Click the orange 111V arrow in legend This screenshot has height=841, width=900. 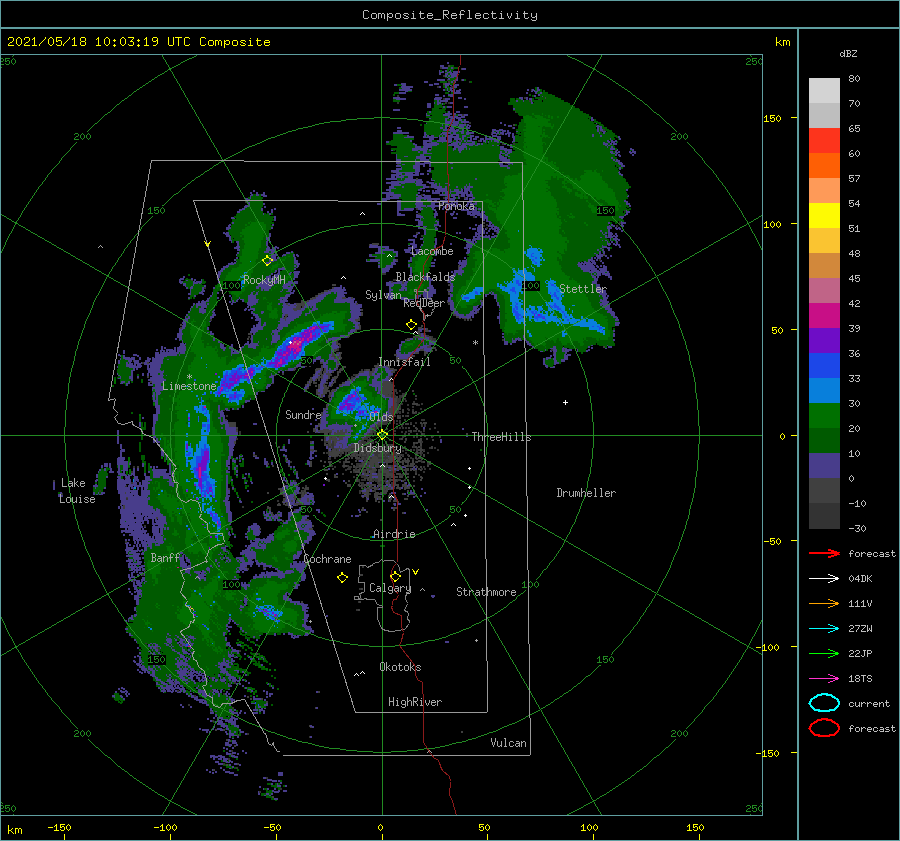pos(824,603)
